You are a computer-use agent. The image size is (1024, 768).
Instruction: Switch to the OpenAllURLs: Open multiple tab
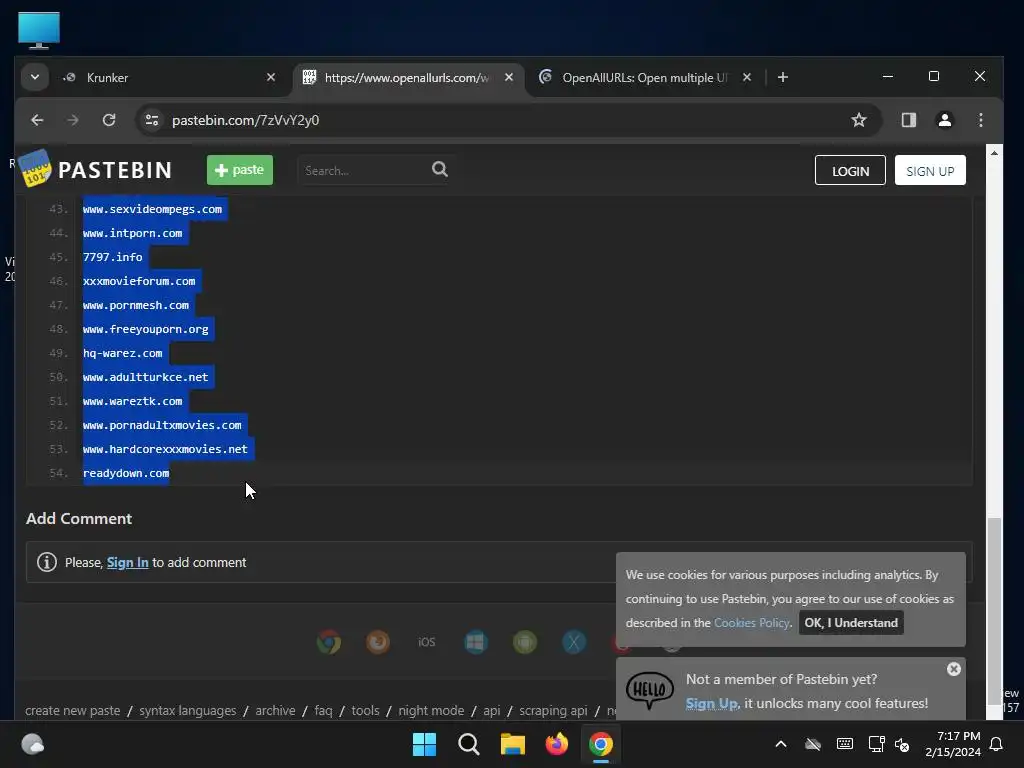pyautogui.click(x=643, y=78)
